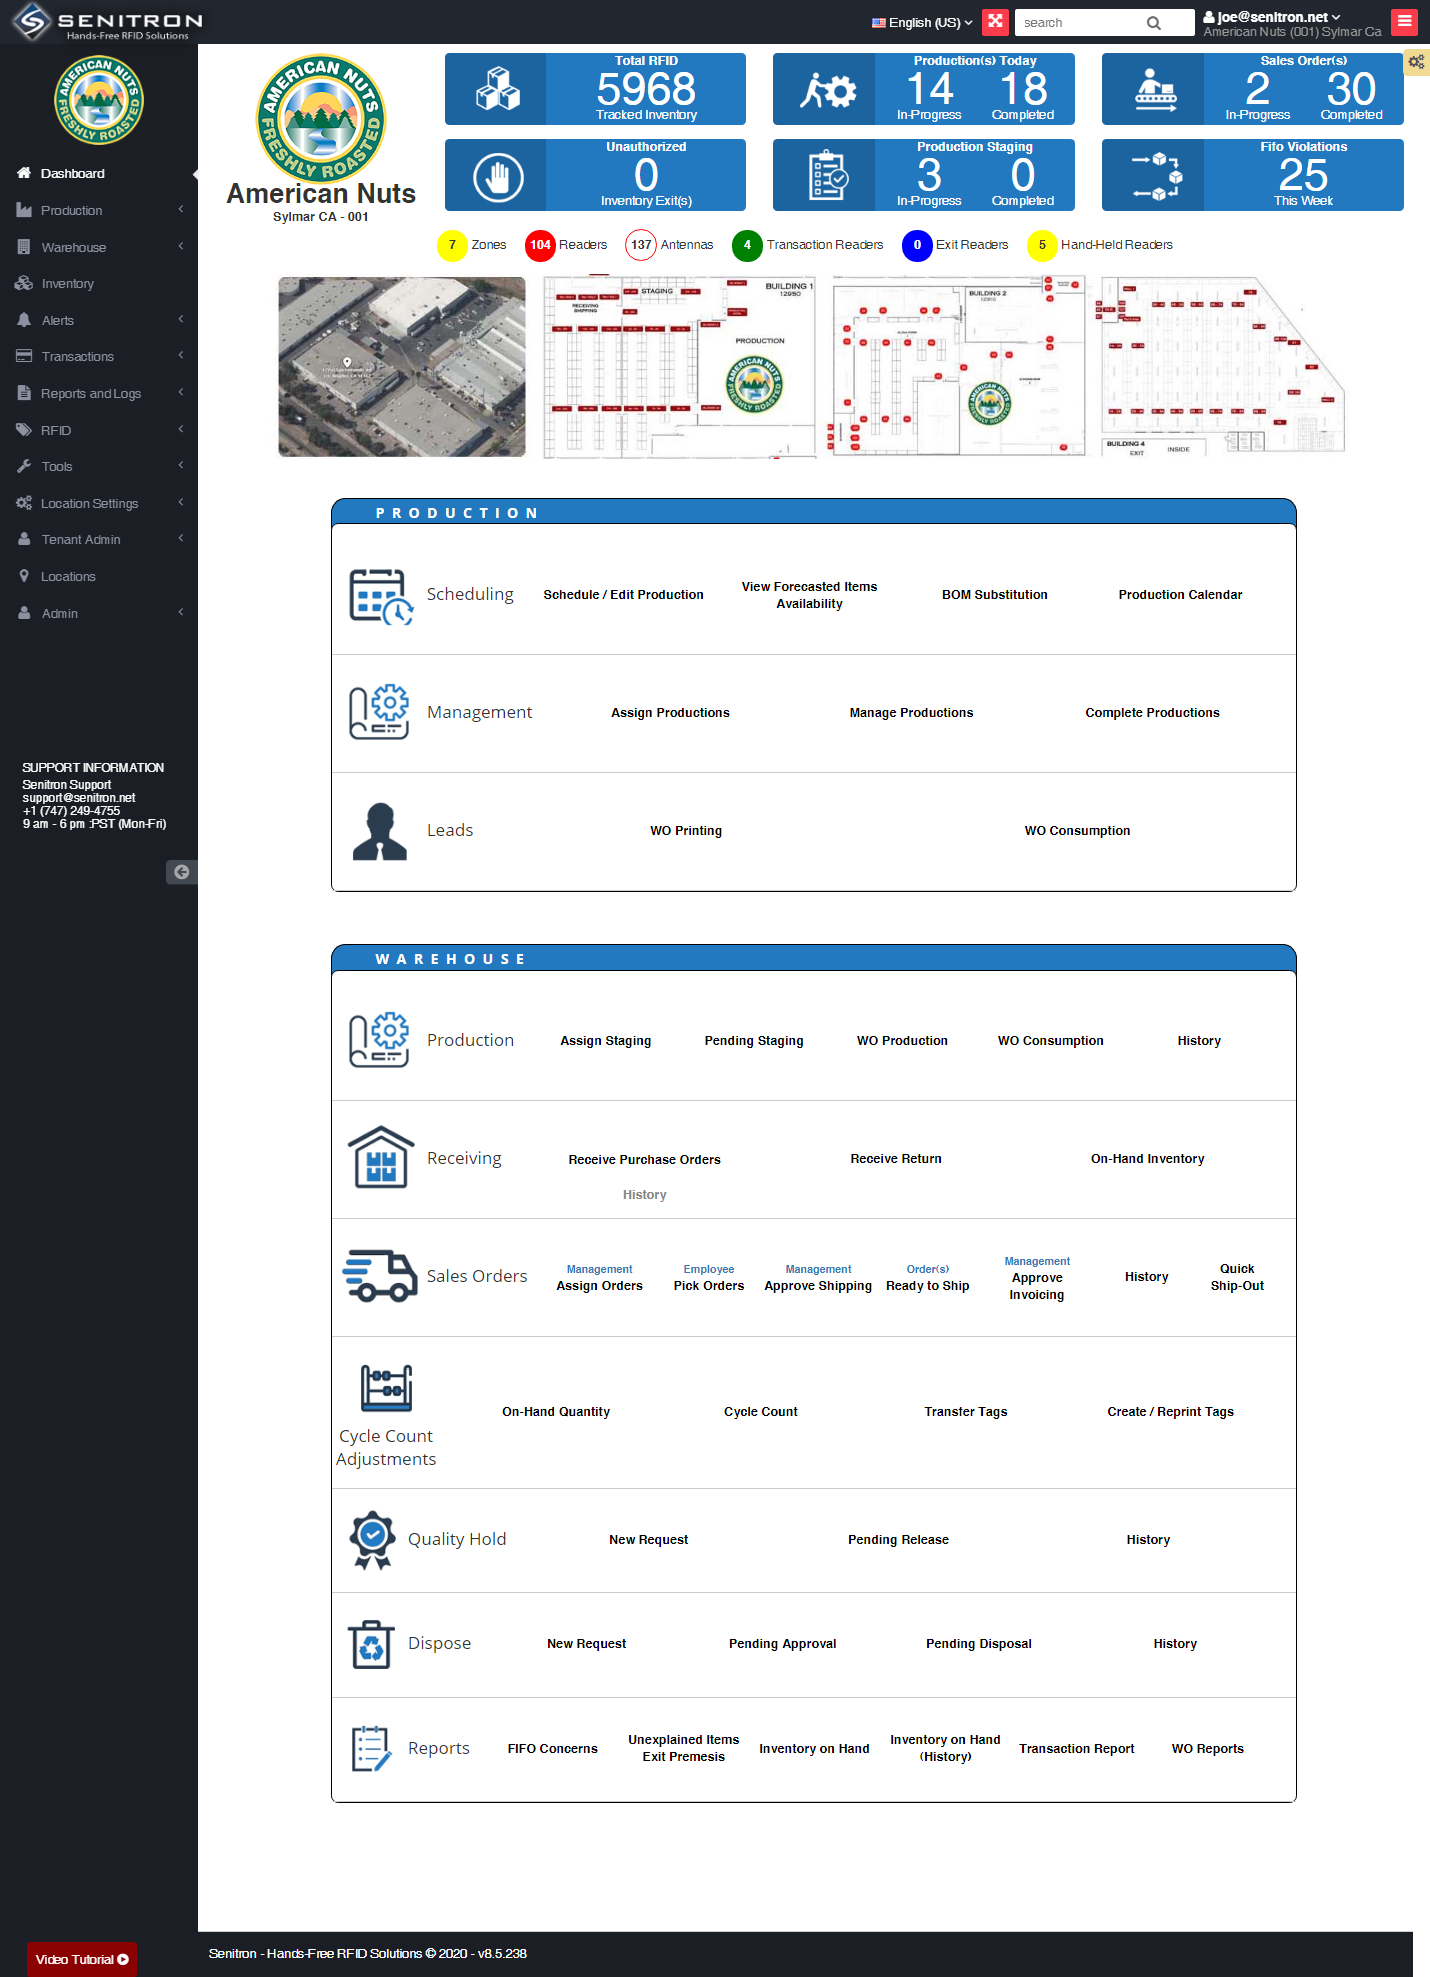The height and width of the screenshot is (1977, 1430).
Task: Open the aerial site photo thumbnail
Action: click(402, 367)
